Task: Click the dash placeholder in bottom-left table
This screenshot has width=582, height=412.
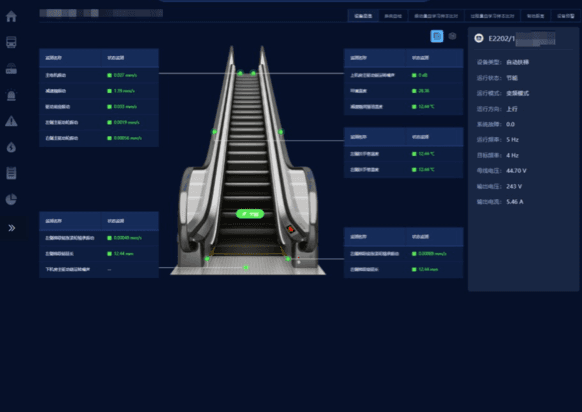Action: (x=109, y=269)
